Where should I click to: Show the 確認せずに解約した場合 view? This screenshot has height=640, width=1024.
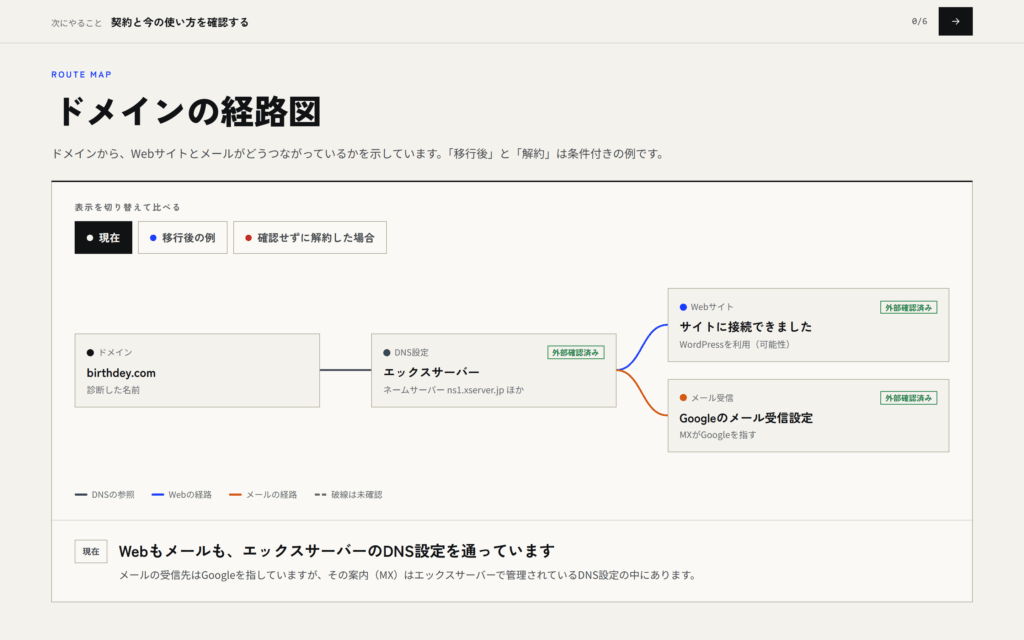tap(310, 238)
